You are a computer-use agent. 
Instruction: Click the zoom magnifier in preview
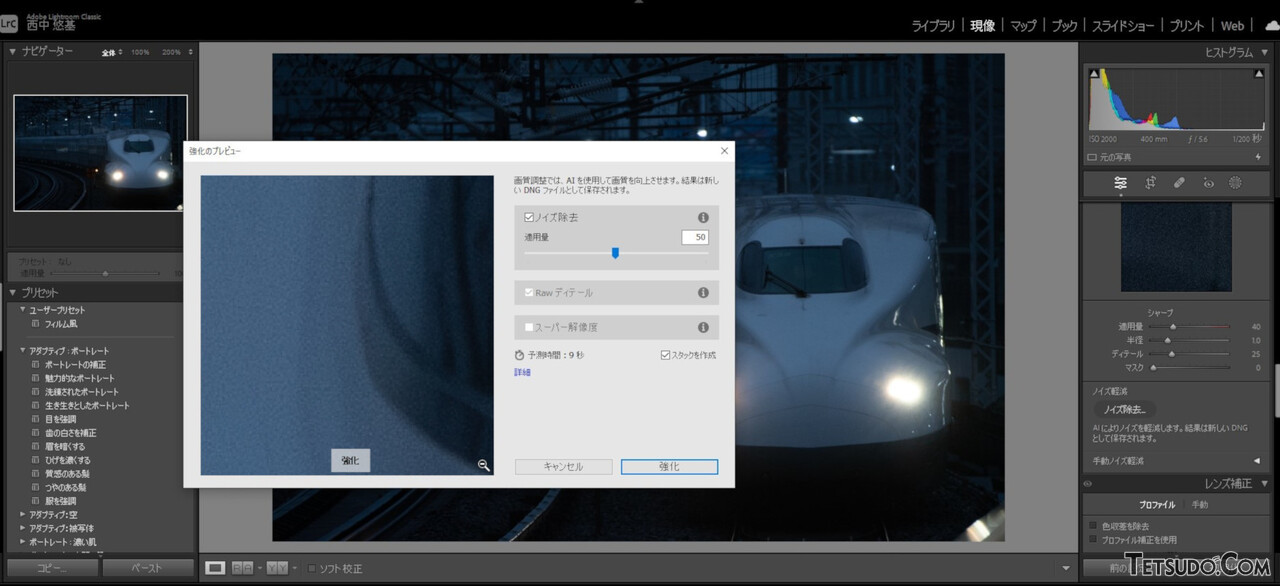coord(483,465)
